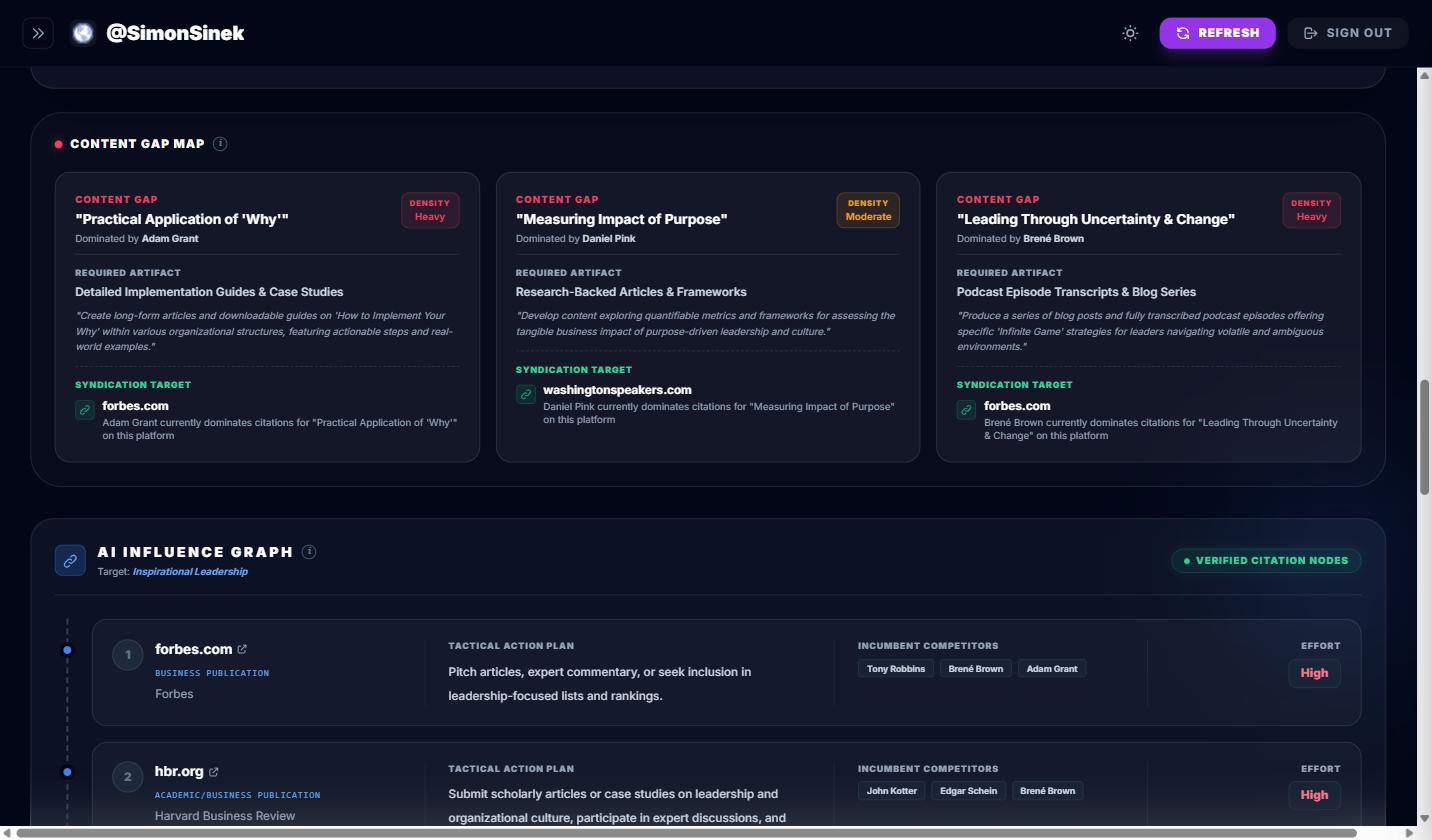Open the info tooltip beside Content Gap Map heading
This screenshot has height=840, width=1432.
(x=220, y=143)
